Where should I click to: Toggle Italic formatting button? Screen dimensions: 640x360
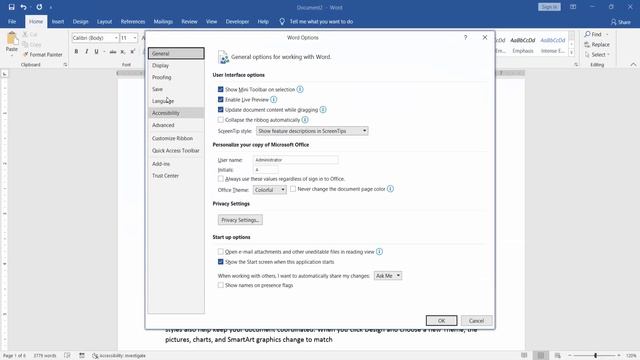tap(87, 51)
